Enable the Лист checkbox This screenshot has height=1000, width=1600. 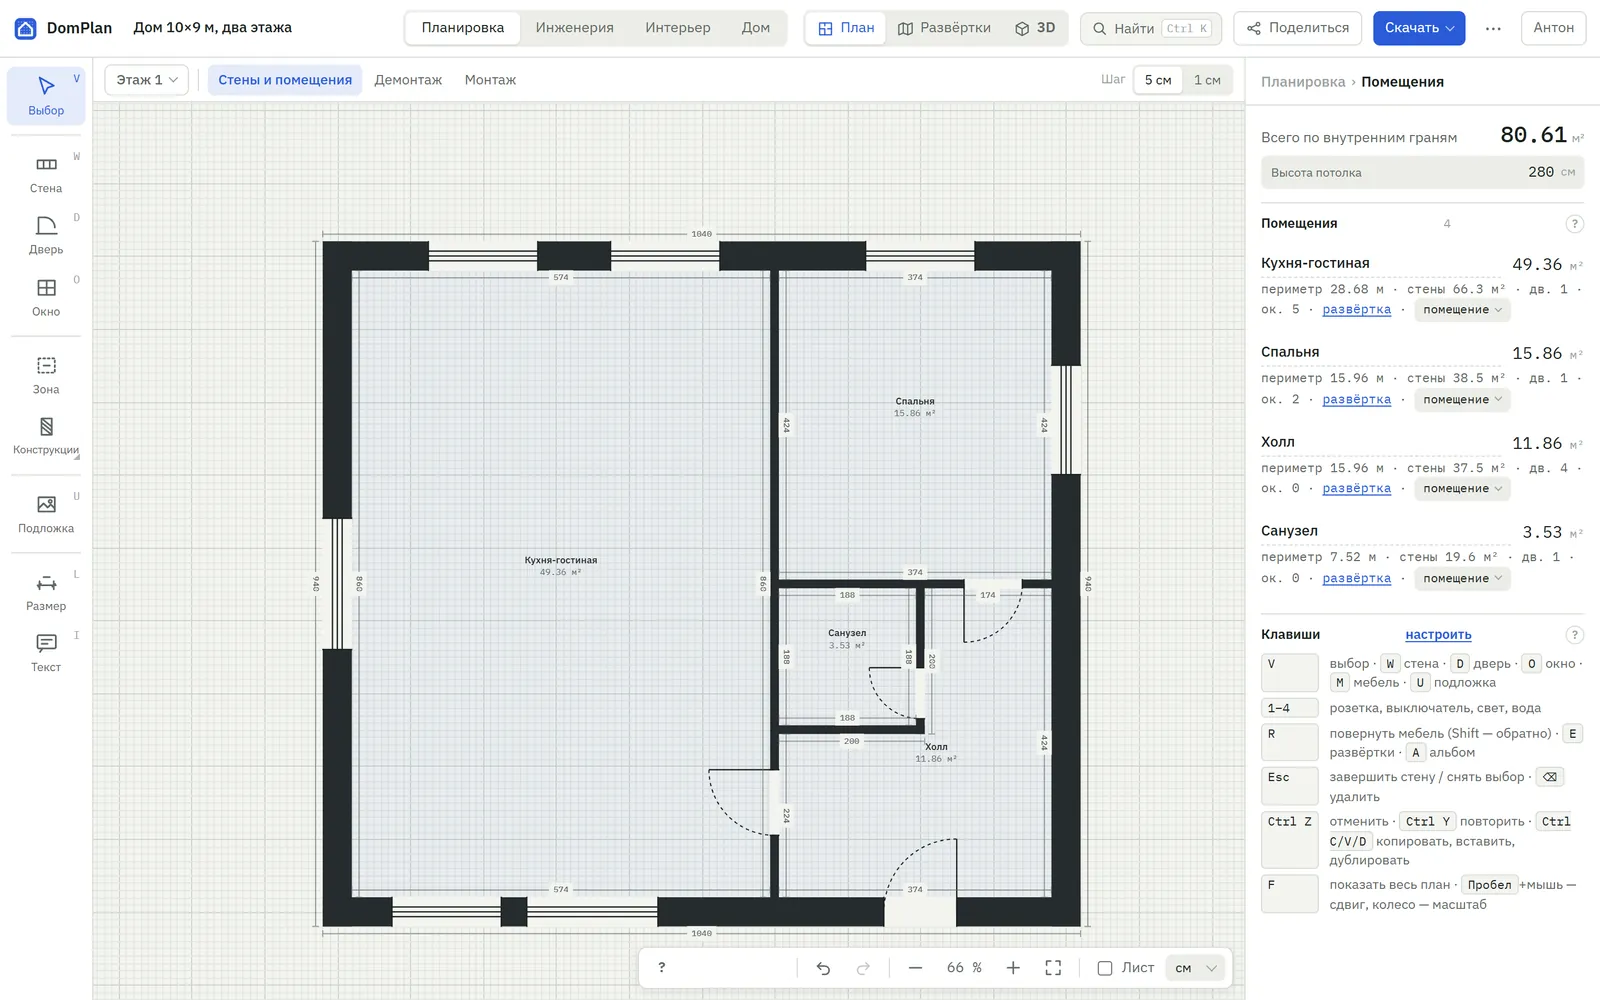[1105, 968]
